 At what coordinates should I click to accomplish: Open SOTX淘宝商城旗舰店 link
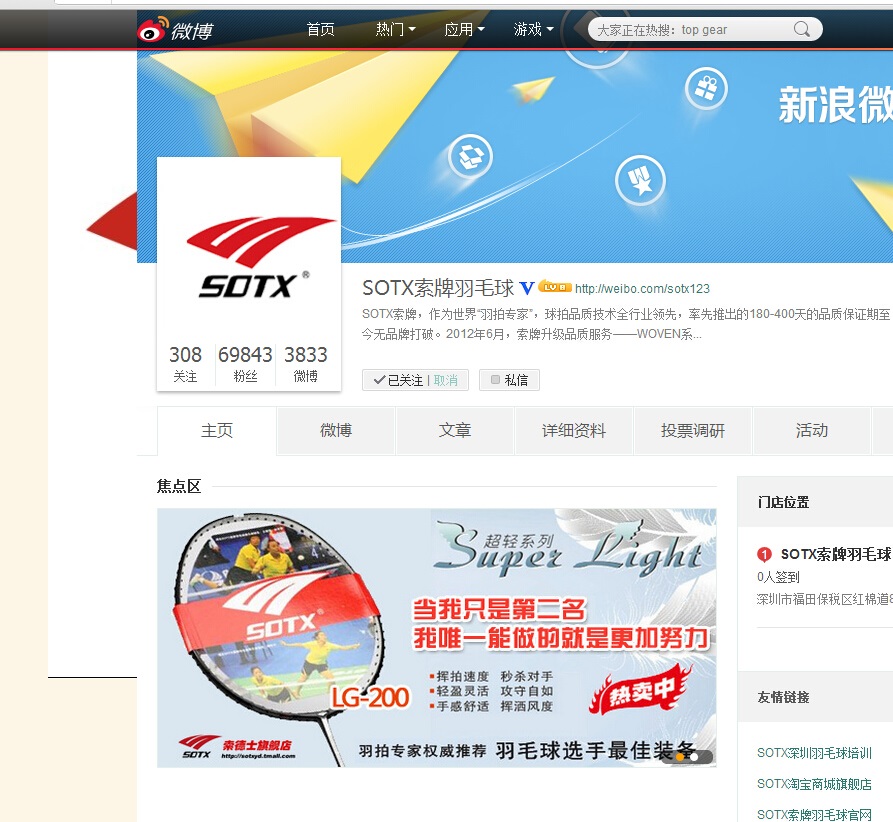814,784
